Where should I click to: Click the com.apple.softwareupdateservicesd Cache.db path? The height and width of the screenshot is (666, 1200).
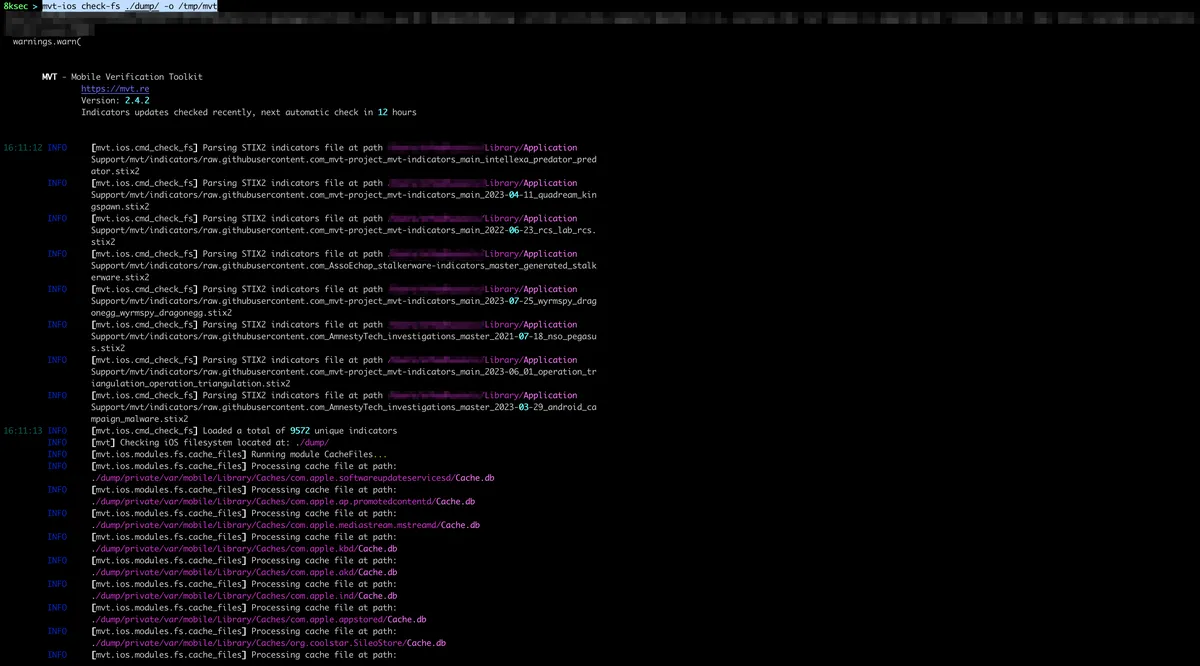pos(292,478)
